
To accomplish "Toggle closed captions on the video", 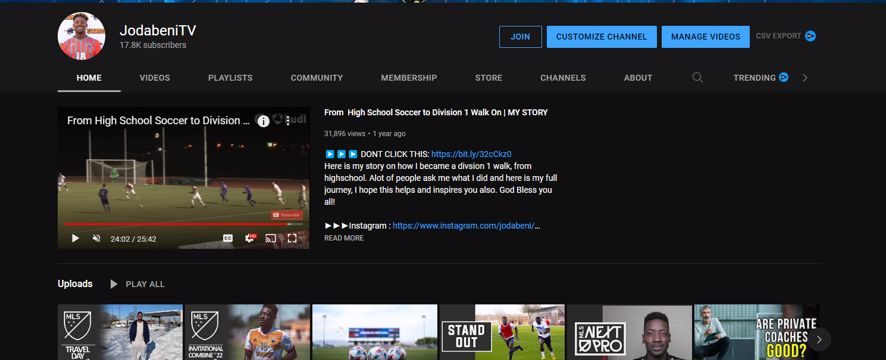I will pyautogui.click(x=228, y=238).
